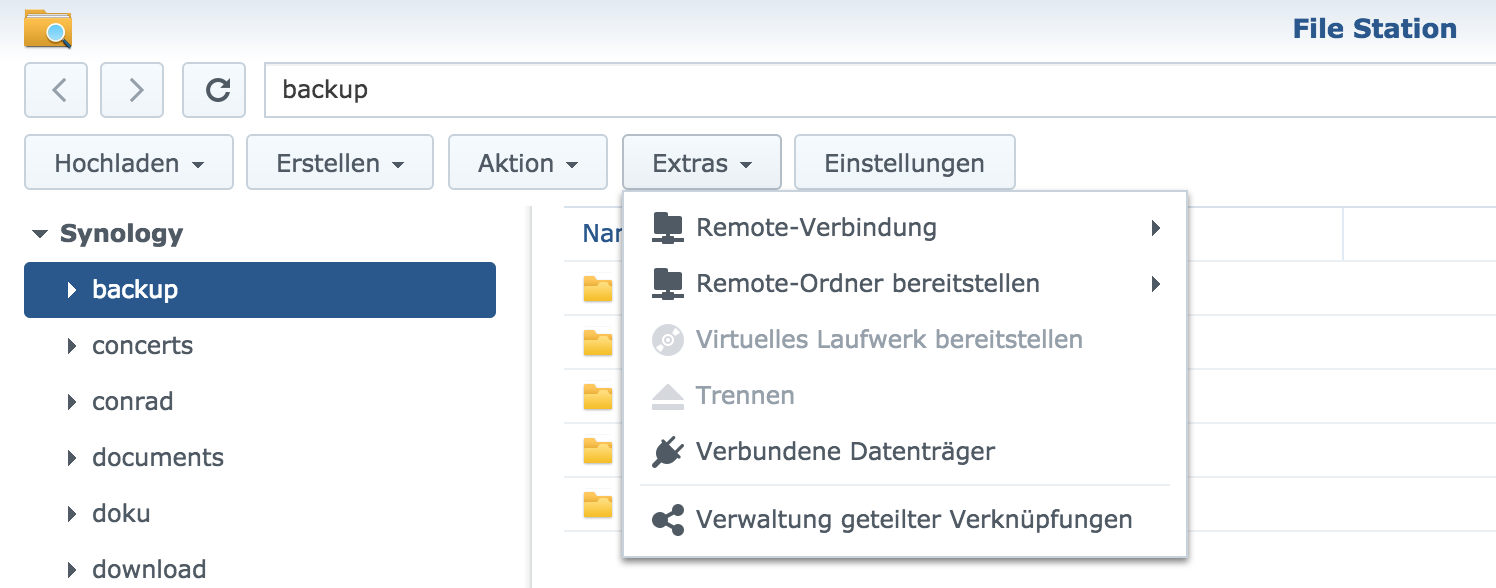Screen dimensions: 1496x588
Task: Open the Erstellen dropdown menu
Action: (x=340, y=163)
